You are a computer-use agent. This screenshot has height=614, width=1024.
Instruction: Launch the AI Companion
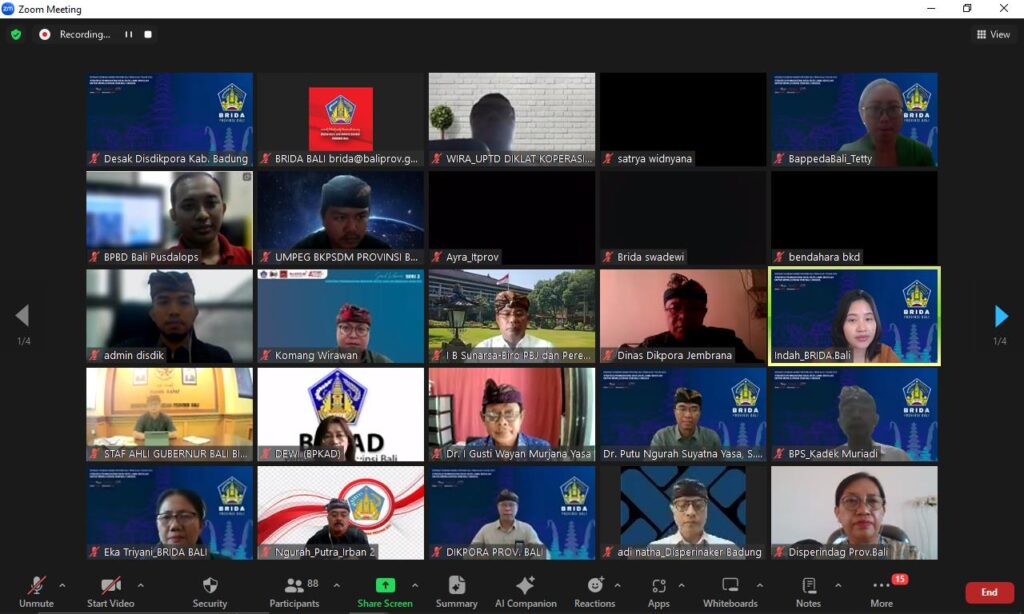click(x=526, y=592)
